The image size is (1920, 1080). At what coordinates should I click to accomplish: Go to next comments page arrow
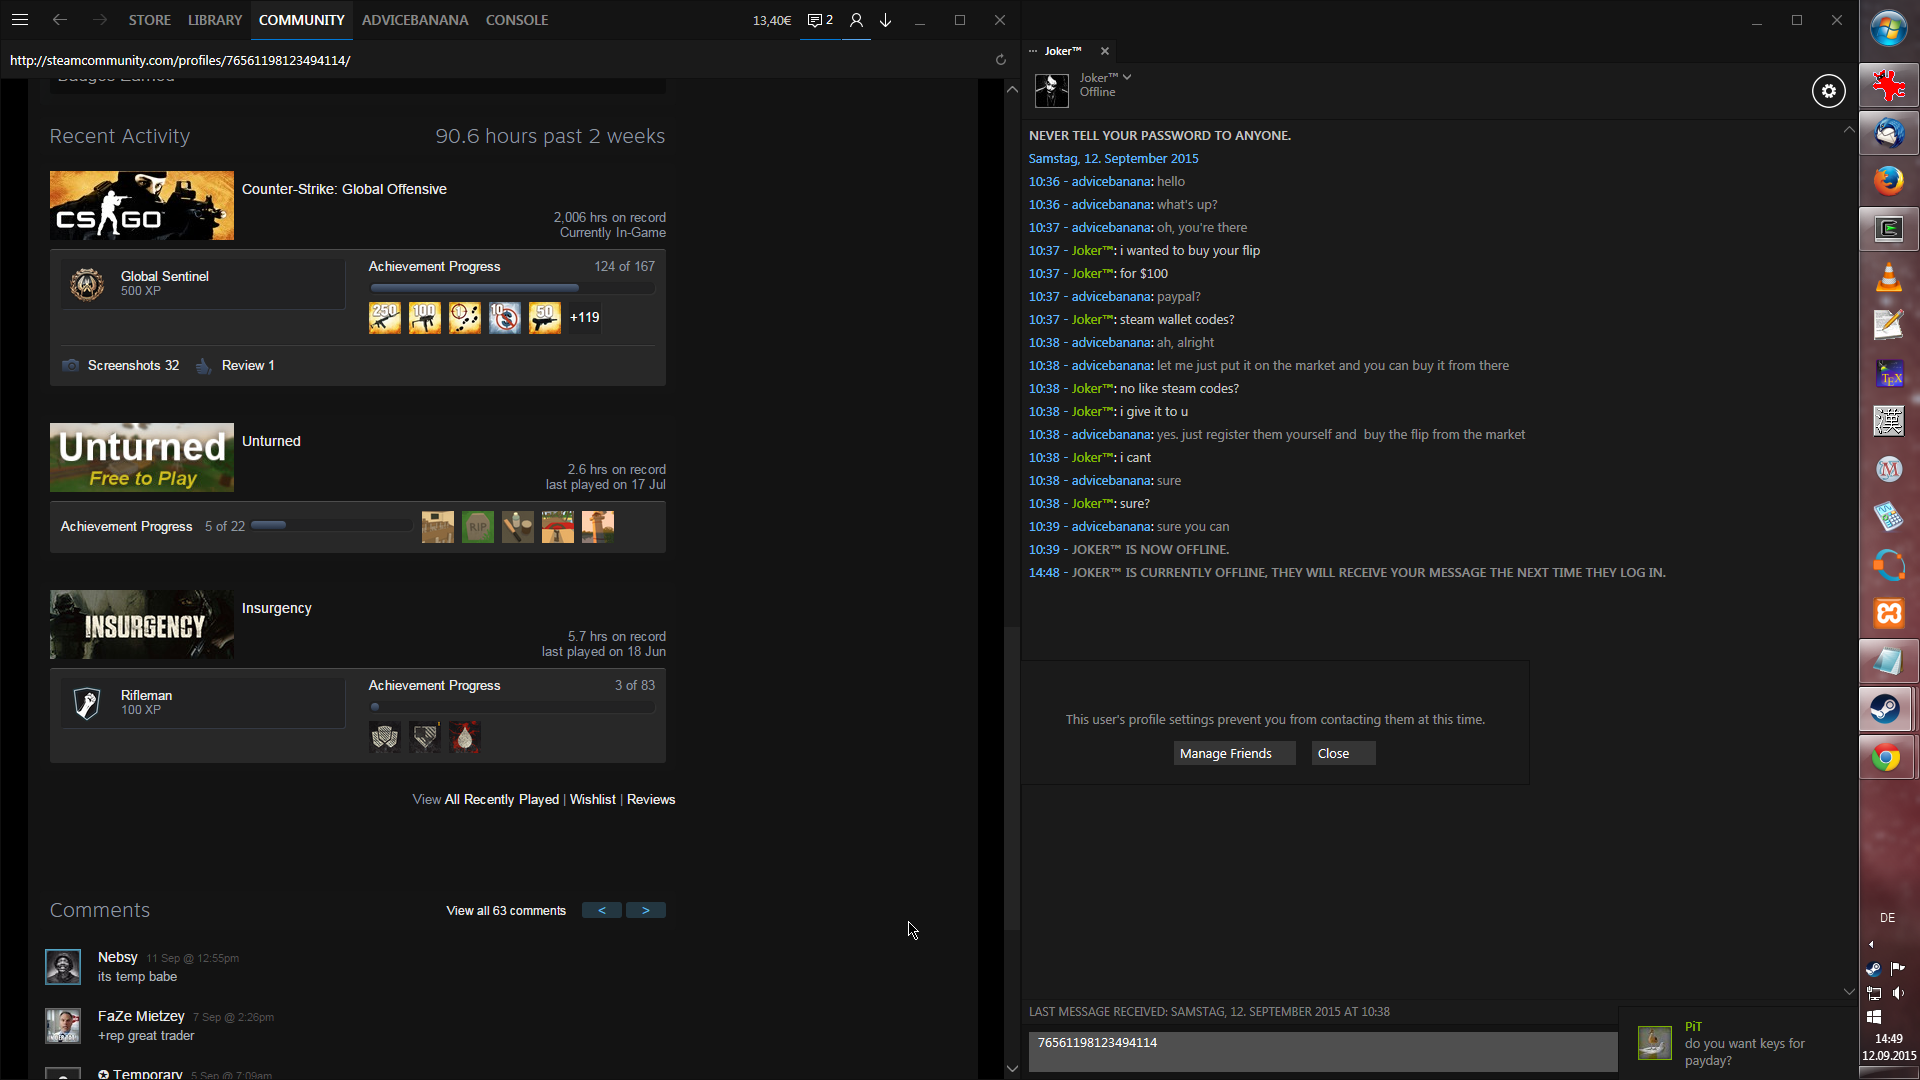[x=646, y=911]
